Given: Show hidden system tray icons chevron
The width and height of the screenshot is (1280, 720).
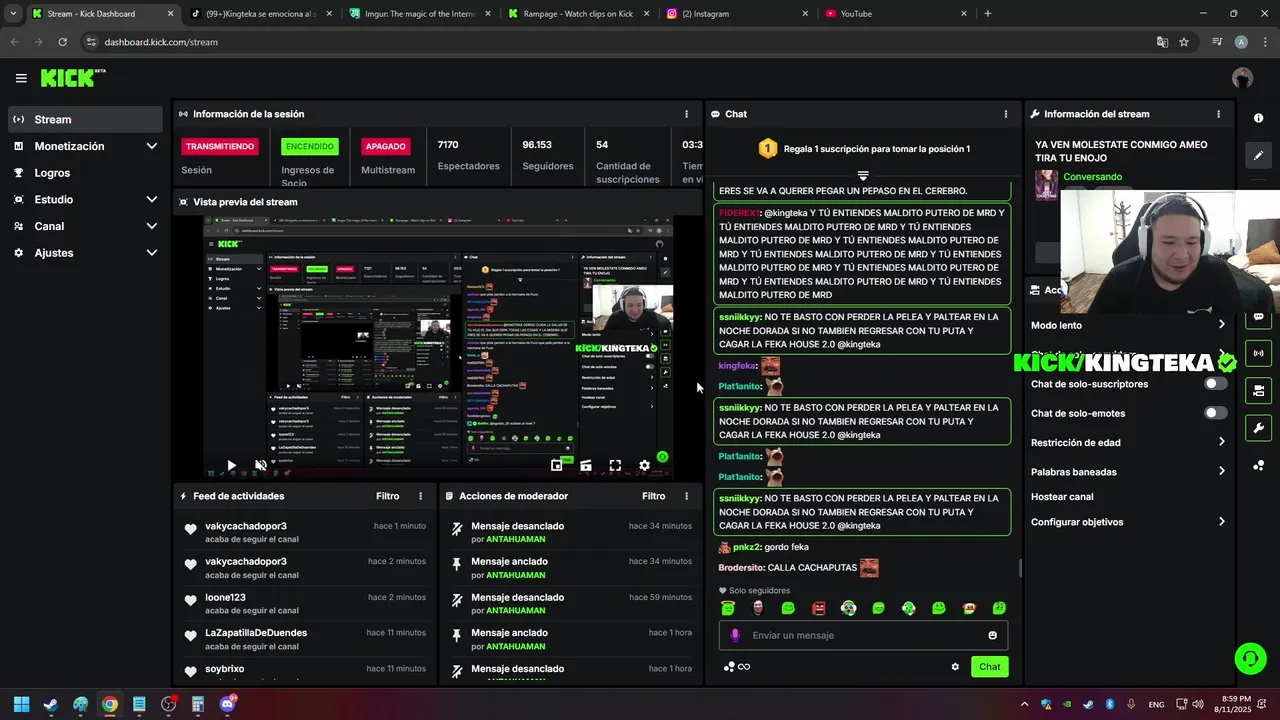Looking at the screenshot, I should [1023, 704].
